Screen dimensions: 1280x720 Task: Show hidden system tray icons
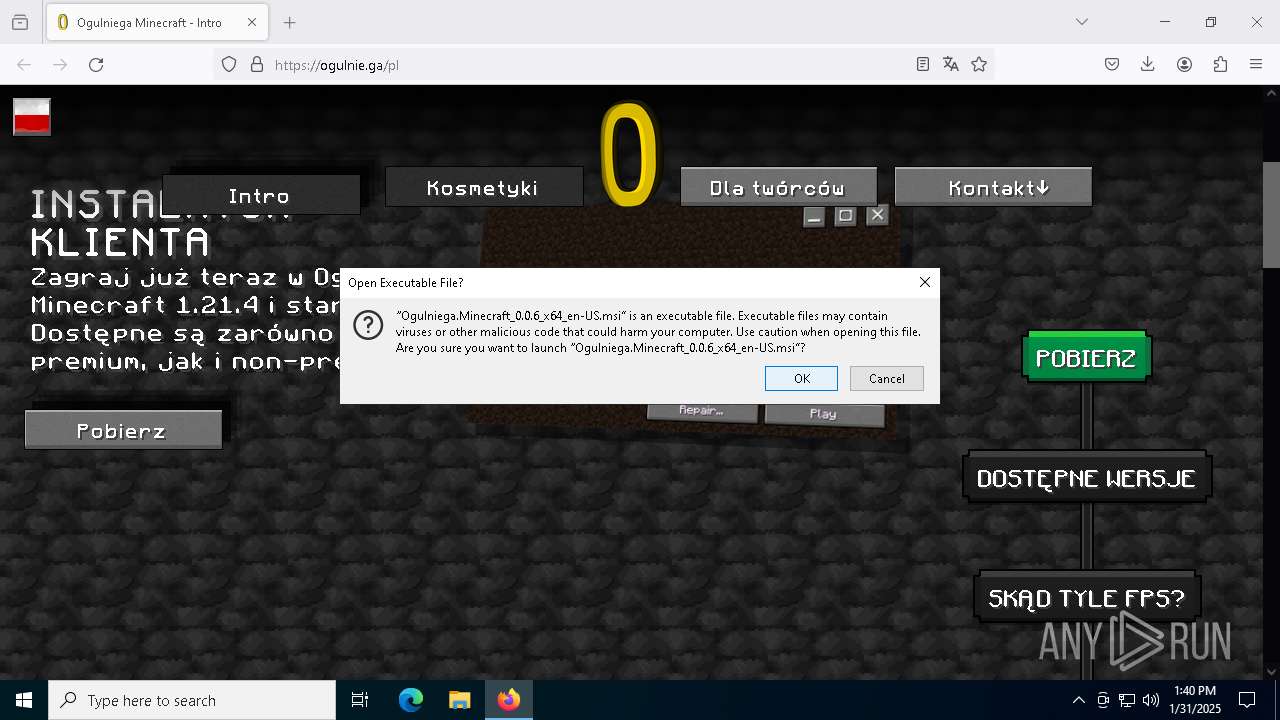pos(1078,700)
